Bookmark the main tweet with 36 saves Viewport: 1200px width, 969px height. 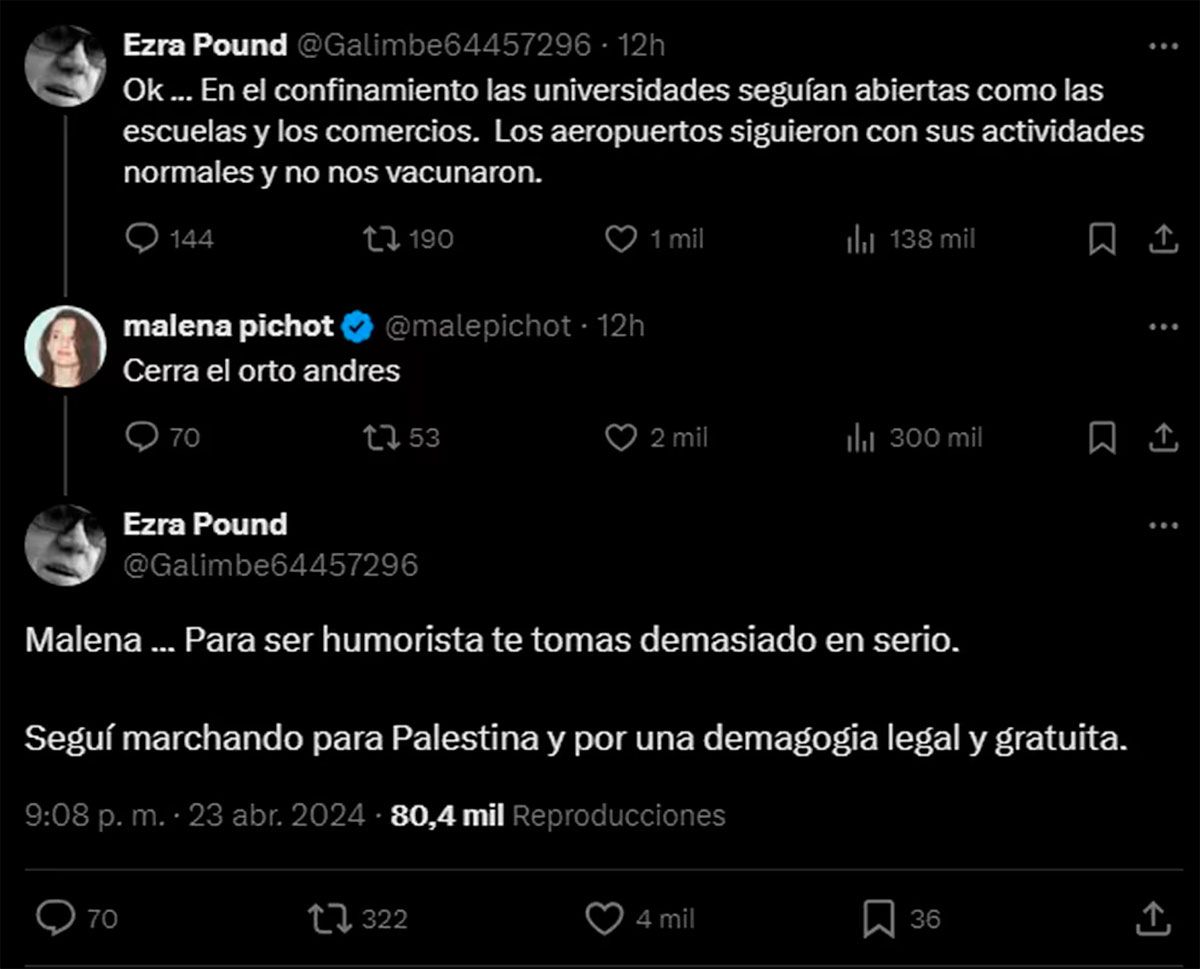(879, 918)
